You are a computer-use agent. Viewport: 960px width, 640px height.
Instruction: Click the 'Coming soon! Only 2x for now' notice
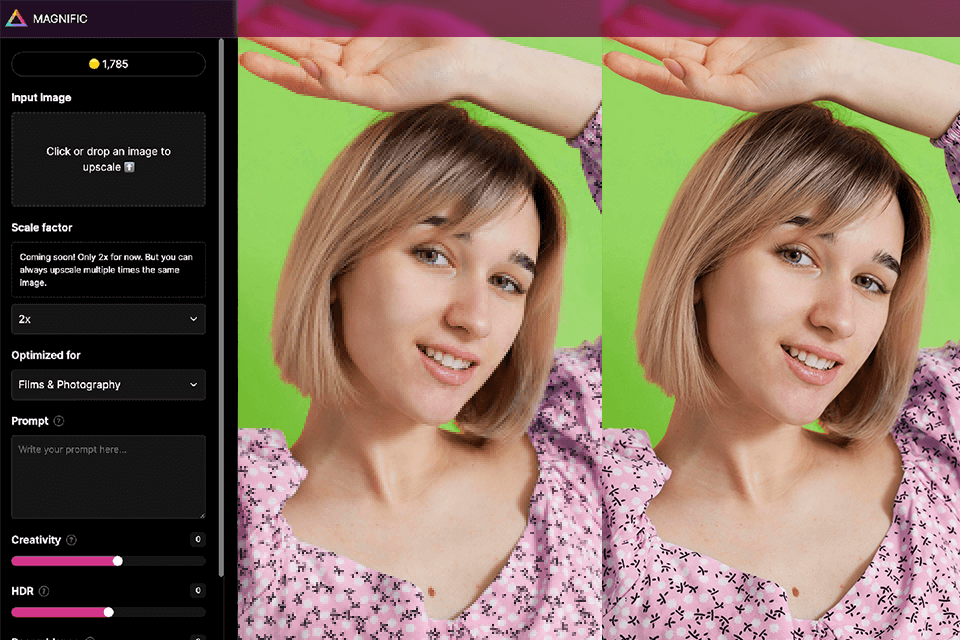(108, 270)
